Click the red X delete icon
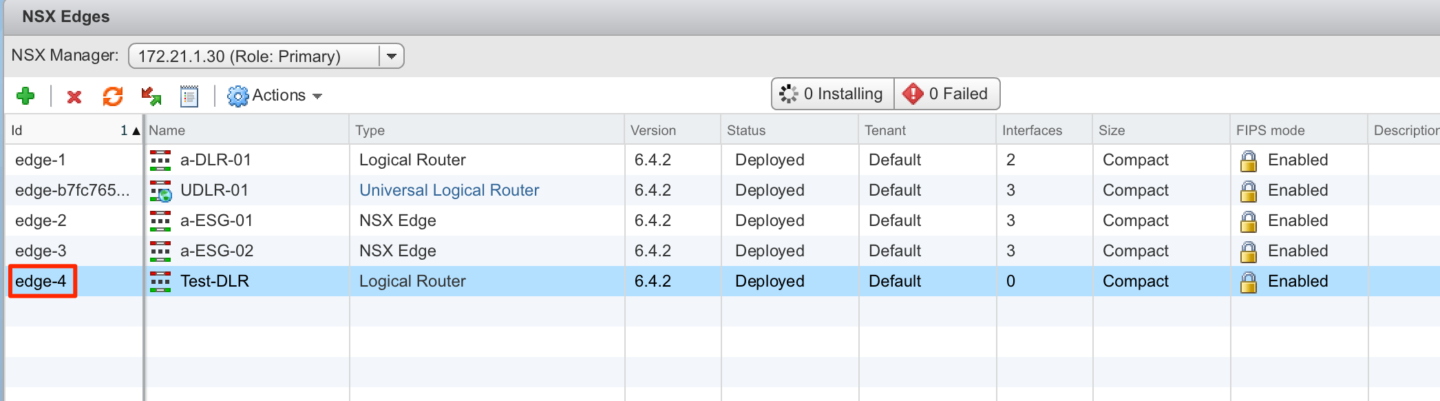The image size is (1440, 401). pos(74,96)
